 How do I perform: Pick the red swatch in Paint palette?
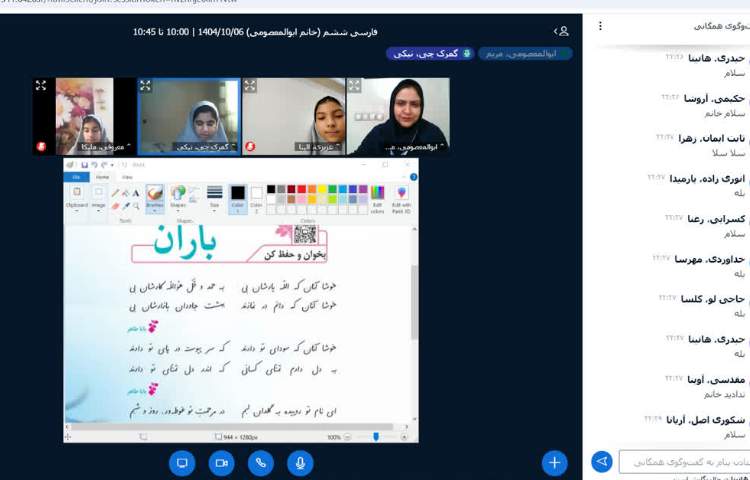[x=301, y=189]
